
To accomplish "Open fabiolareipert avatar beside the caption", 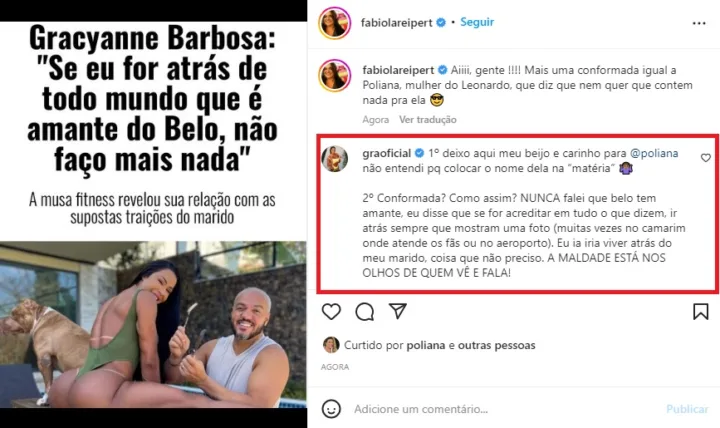I will (x=335, y=75).
